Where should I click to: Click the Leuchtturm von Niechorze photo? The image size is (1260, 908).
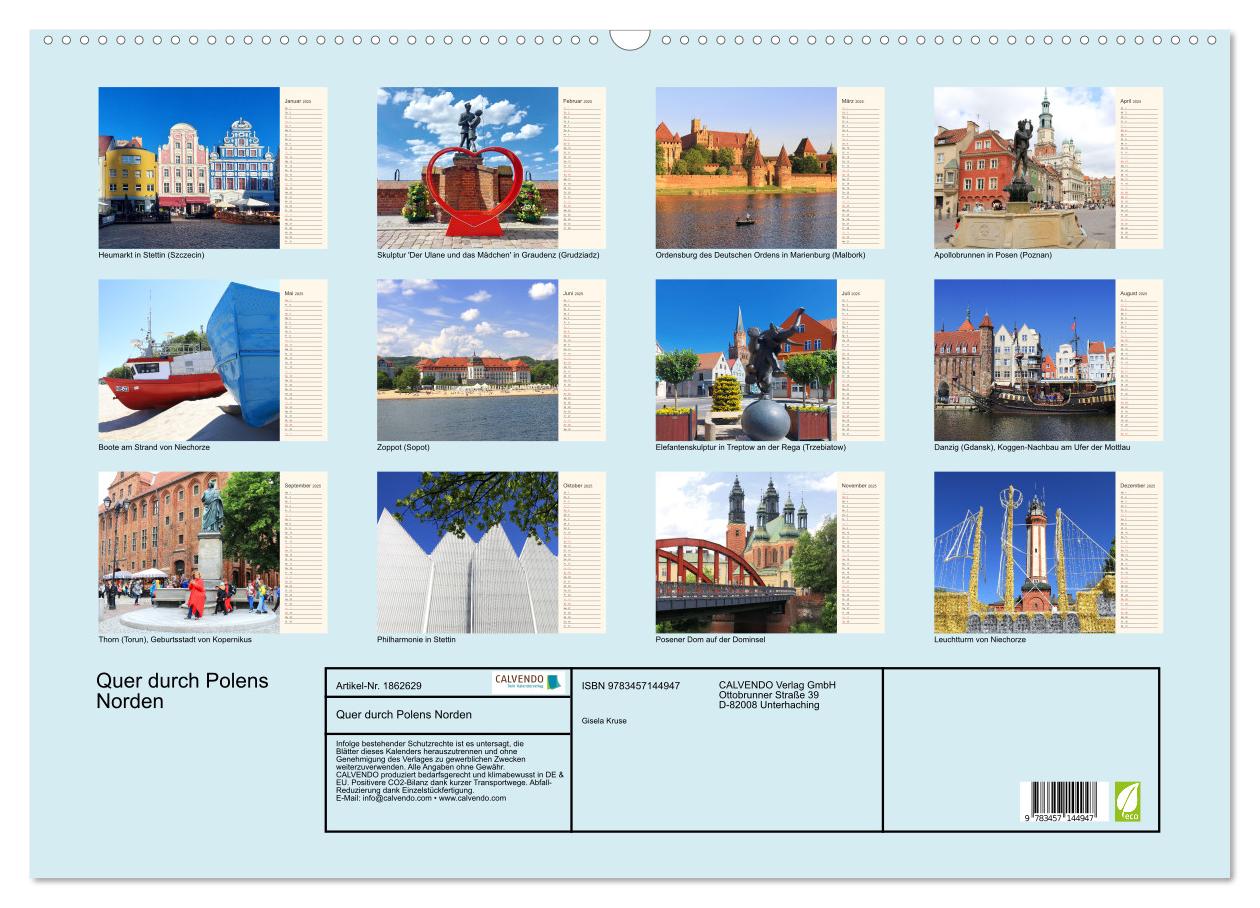pyautogui.click(x=1025, y=552)
